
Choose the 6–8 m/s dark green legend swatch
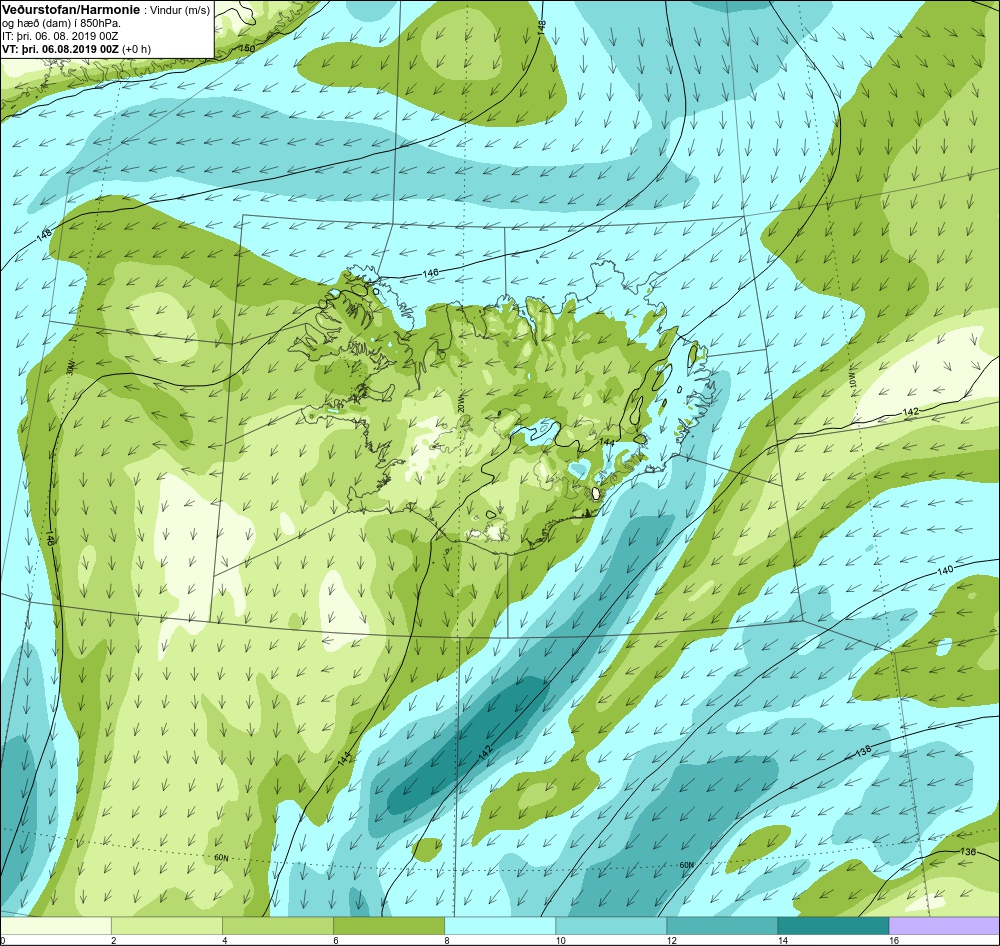point(389,926)
